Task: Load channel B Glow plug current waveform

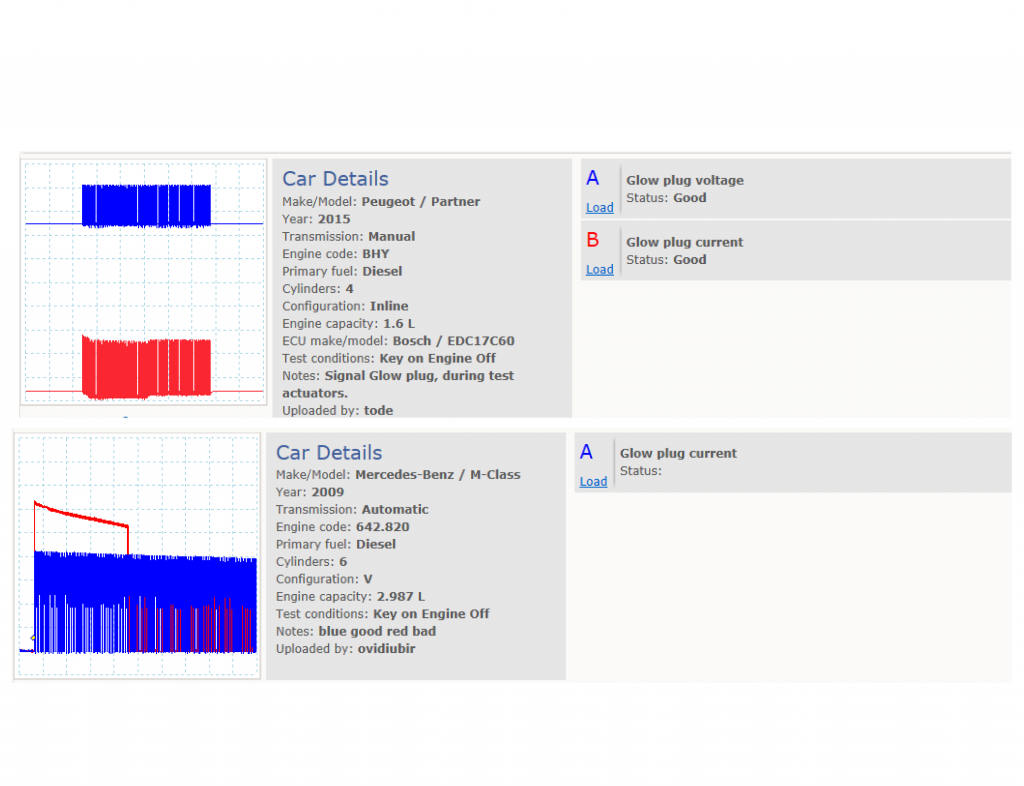Action: pos(600,270)
